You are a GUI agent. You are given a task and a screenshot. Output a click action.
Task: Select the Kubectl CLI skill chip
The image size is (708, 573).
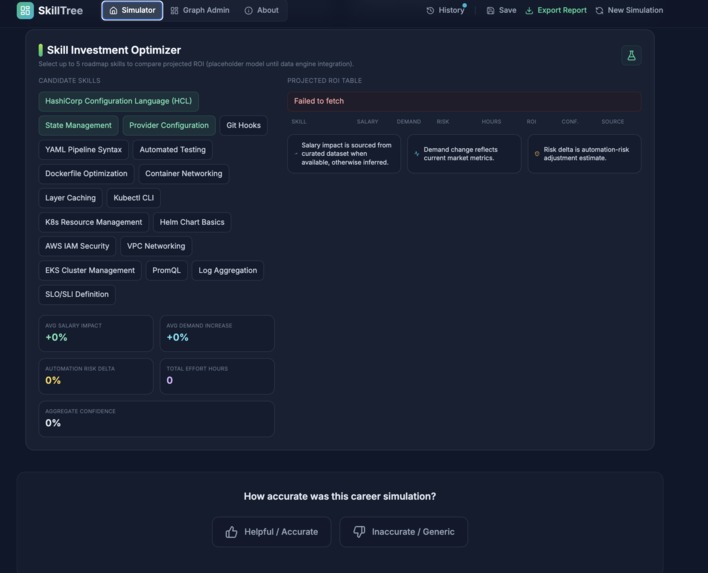tap(134, 198)
